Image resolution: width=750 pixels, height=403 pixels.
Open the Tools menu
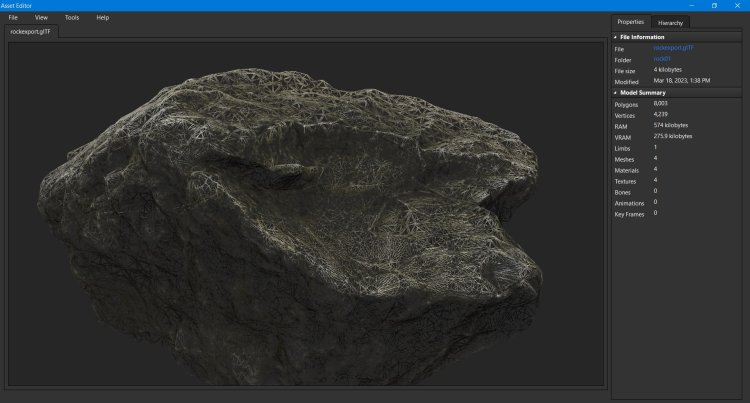tap(72, 18)
